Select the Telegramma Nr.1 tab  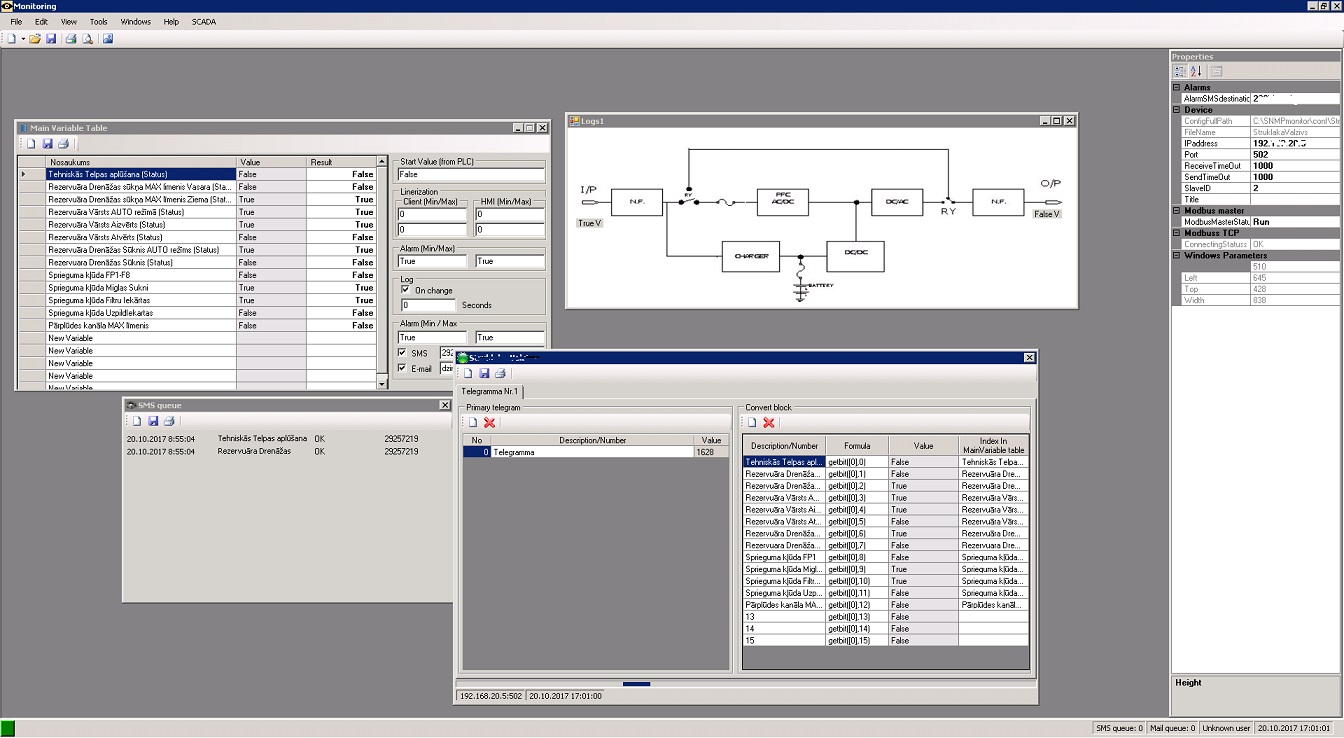490,392
